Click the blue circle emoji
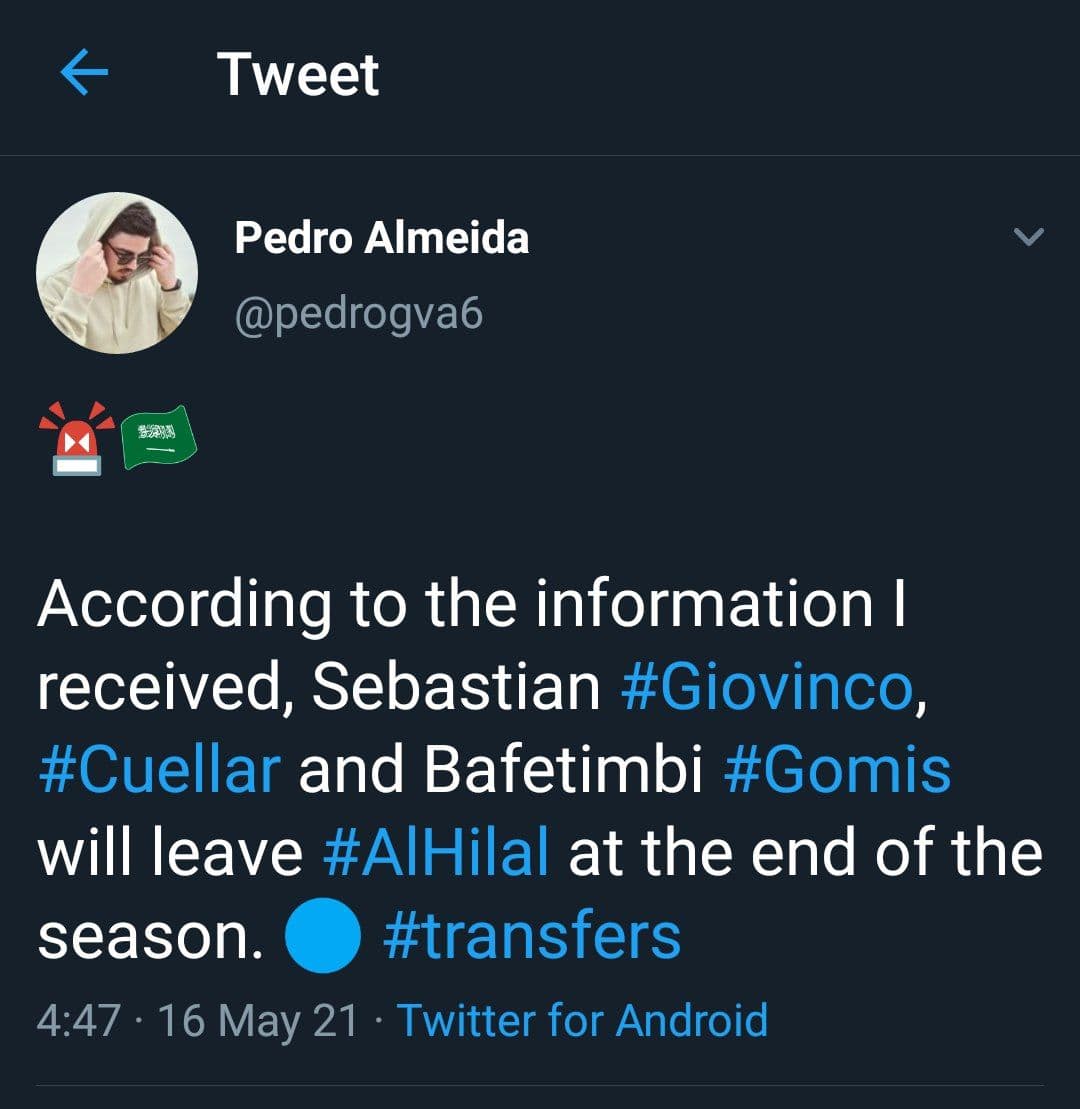Viewport: 1080px width, 1109px height. click(x=322, y=936)
